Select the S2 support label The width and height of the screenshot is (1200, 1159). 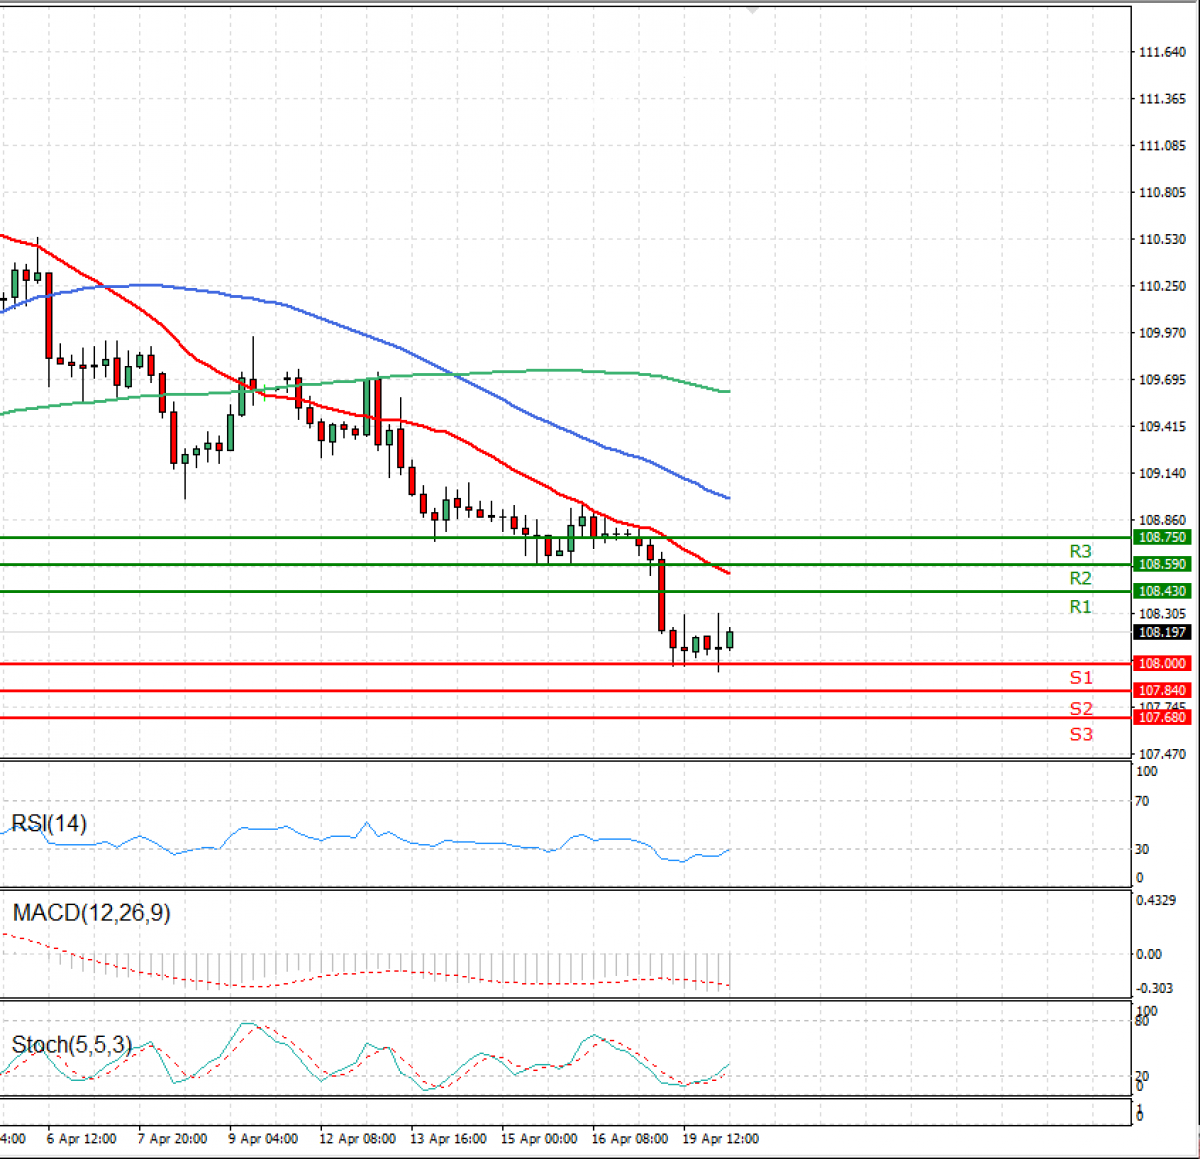1081,709
